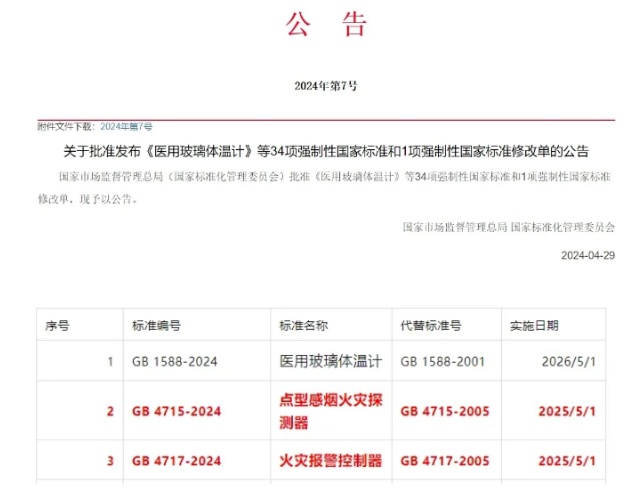
Task: Click the centered 2024年第7号 announcement number
Action: tap(326, 86)
